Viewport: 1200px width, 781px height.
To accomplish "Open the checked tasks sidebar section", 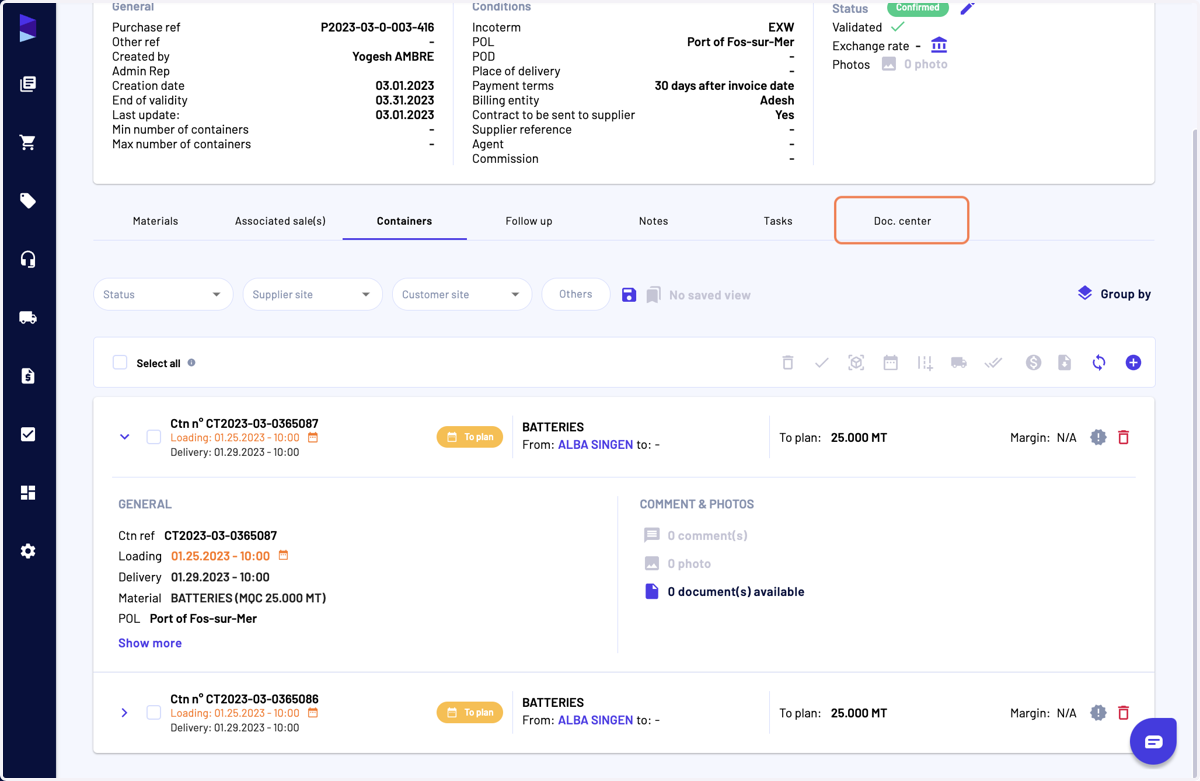I will point(28,434).
